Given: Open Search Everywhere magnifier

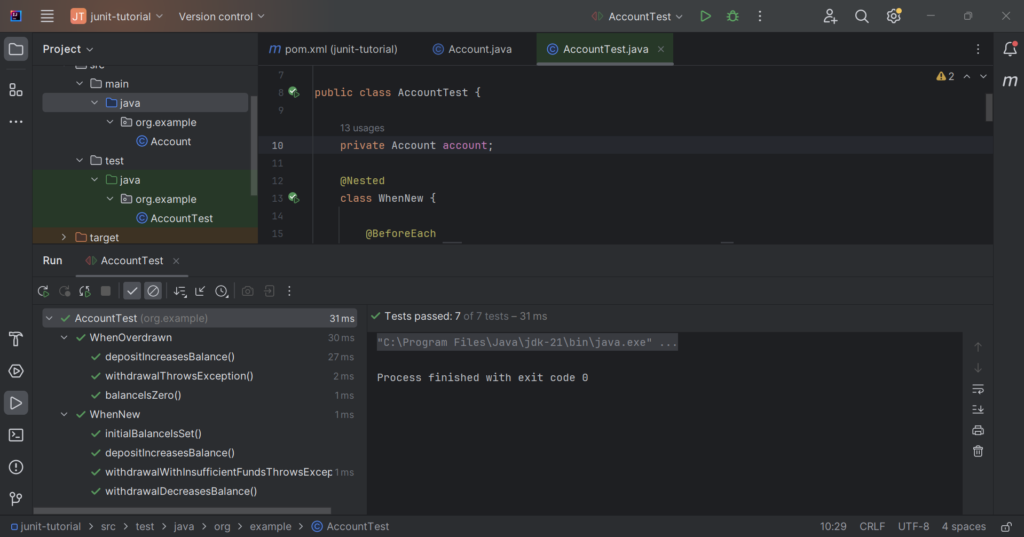Looking at the screenshot, I should coord(861,16).
